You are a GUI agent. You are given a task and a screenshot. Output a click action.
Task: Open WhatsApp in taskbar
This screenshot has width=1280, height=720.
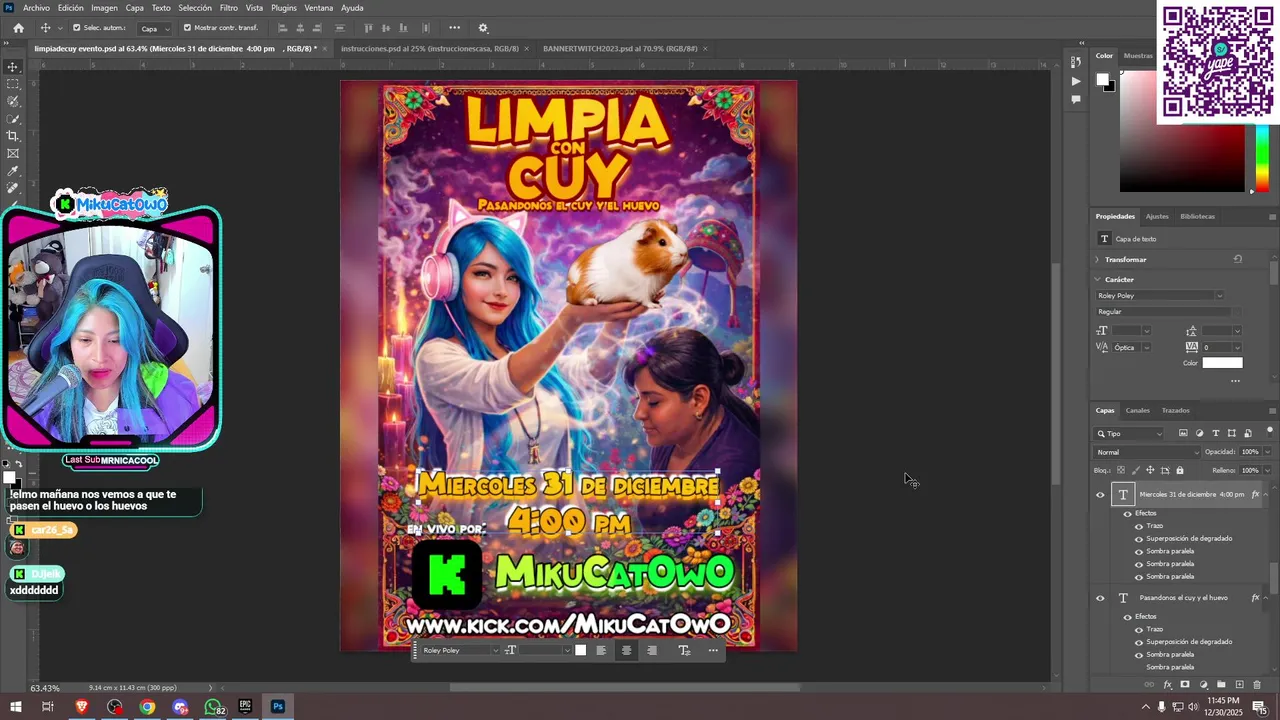tap(213, 707)
